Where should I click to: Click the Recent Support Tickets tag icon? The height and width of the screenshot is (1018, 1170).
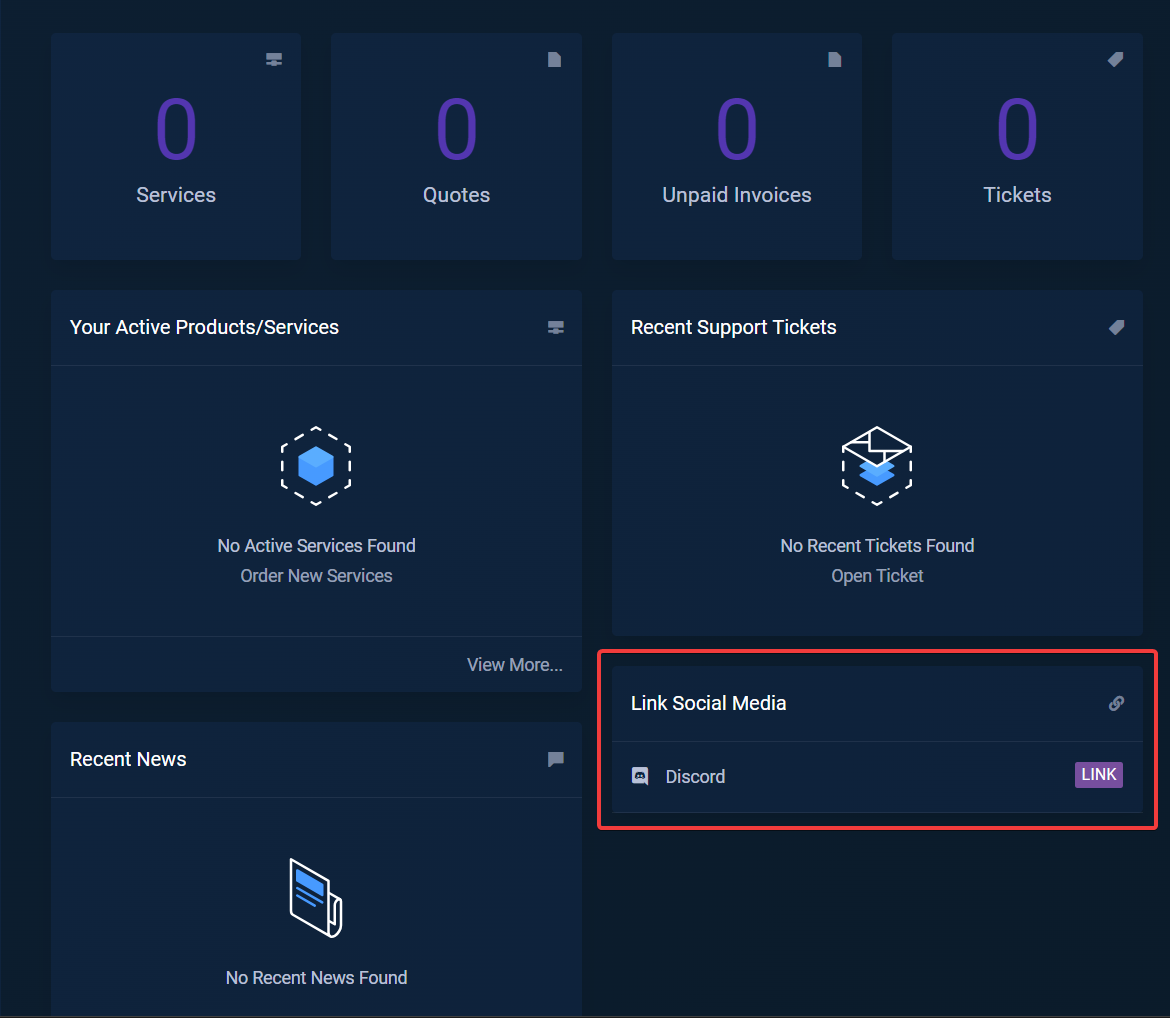[1116, 327]
